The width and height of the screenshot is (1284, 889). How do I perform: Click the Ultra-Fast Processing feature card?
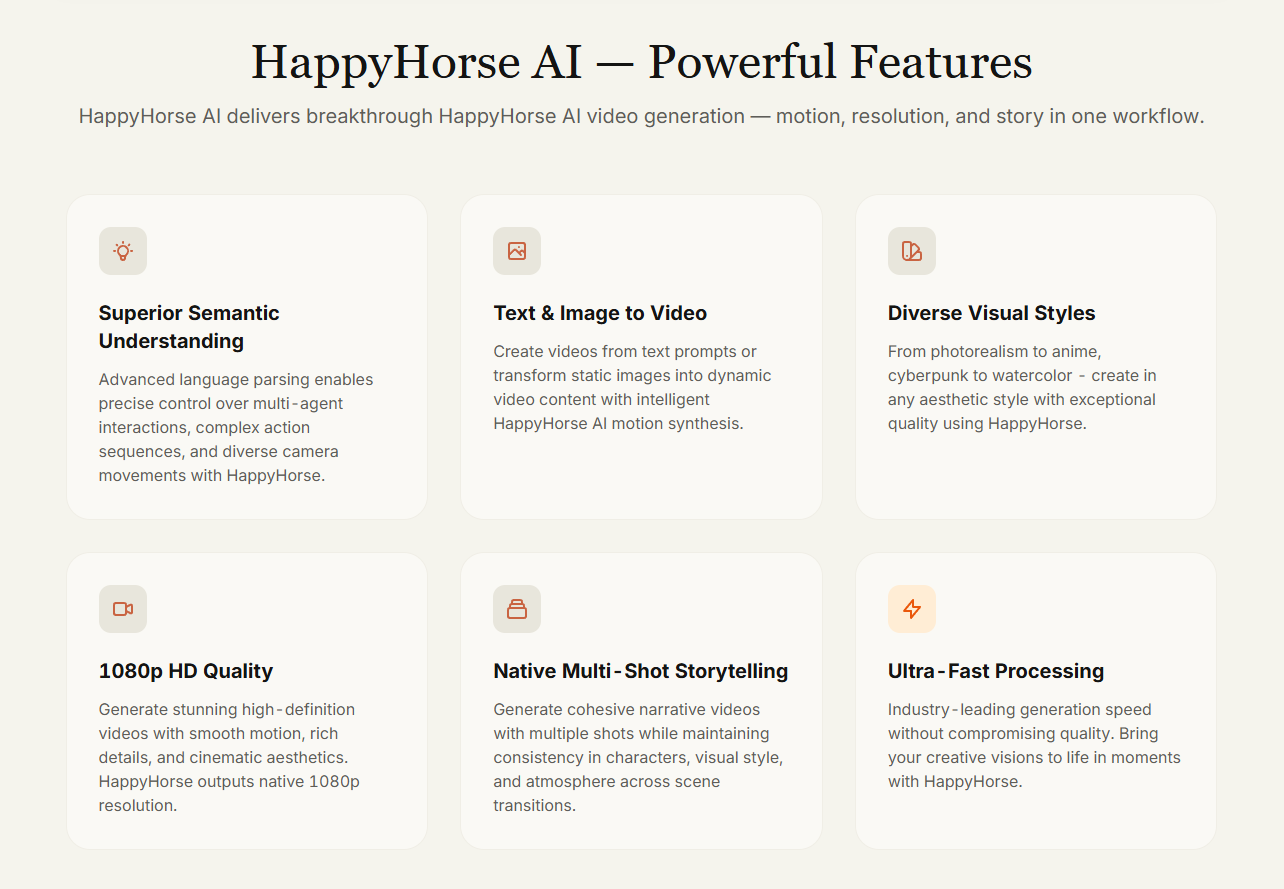[1035, 700]
